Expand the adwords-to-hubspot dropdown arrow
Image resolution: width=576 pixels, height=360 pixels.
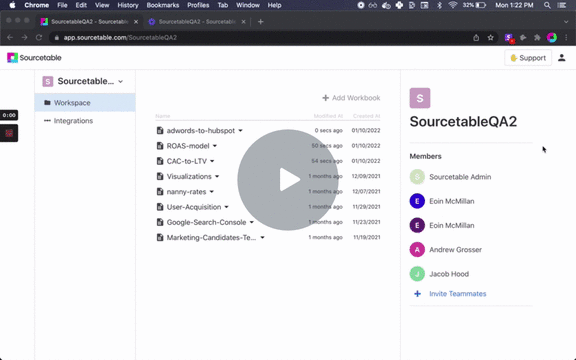(240, 131)
